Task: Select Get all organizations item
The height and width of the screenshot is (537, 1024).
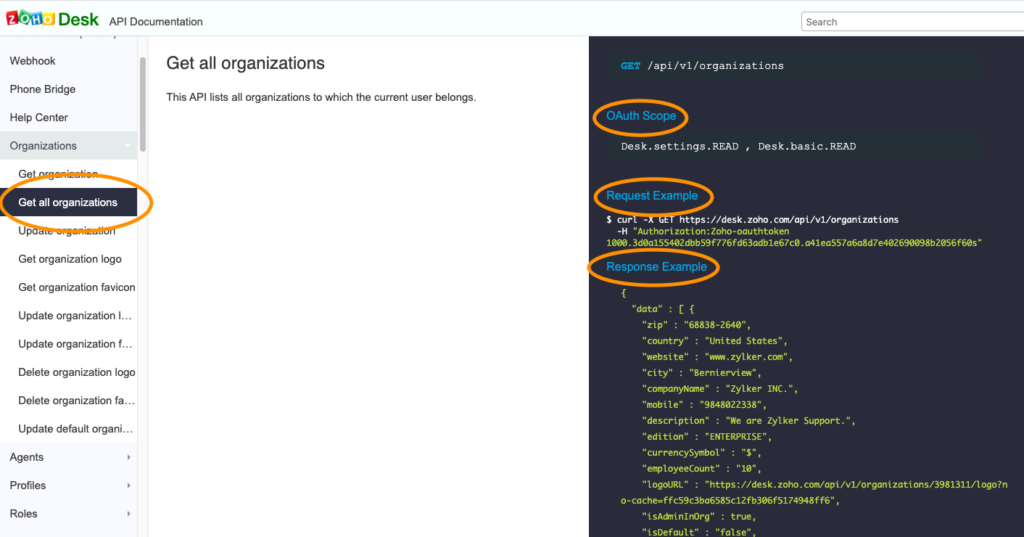Action: 68,203
